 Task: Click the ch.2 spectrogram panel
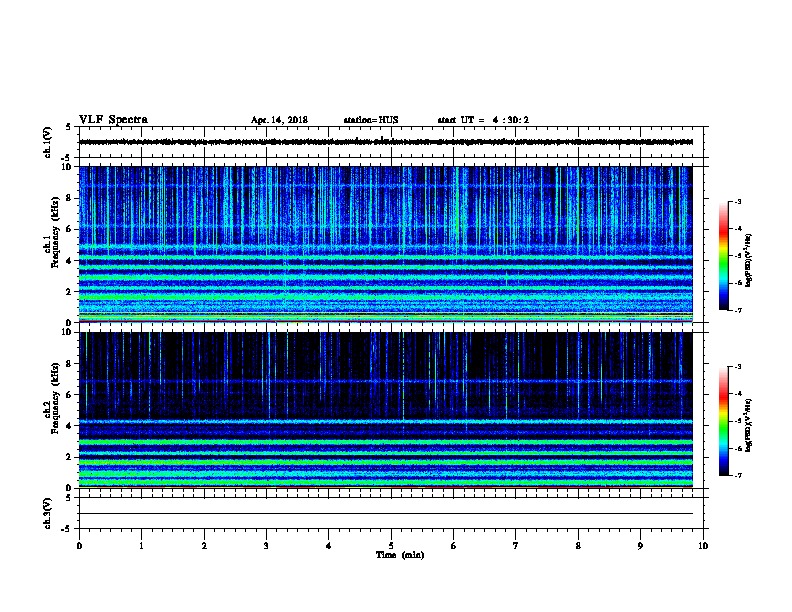[x=386, y=410]
